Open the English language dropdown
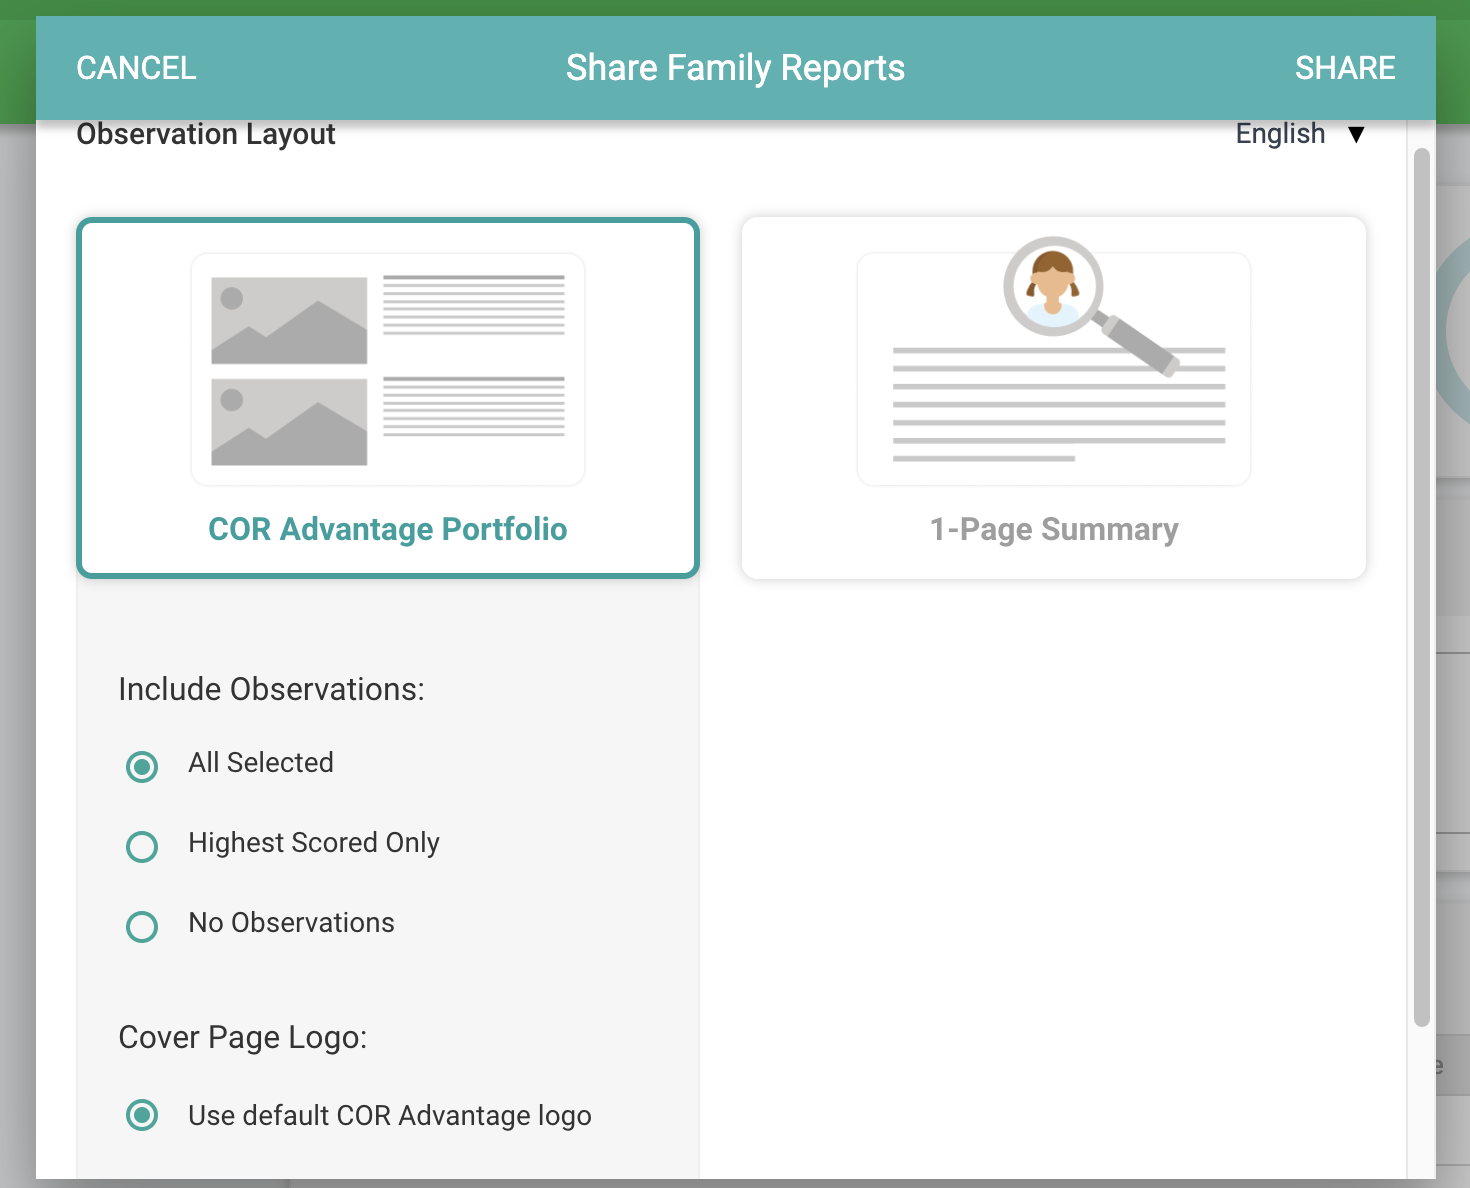This screenshot has height=1188, width=1470. coord(1300,134)
